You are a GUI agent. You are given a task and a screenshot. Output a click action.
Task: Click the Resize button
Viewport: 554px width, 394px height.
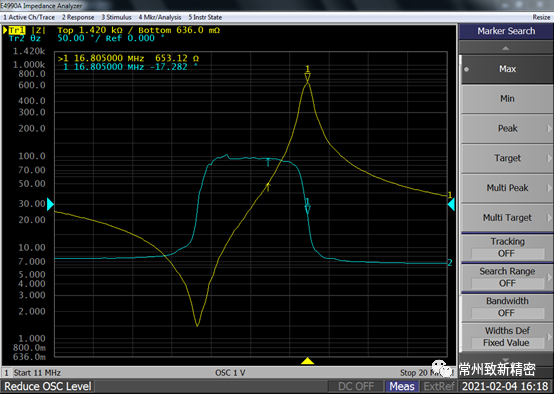tap(541, 17)
